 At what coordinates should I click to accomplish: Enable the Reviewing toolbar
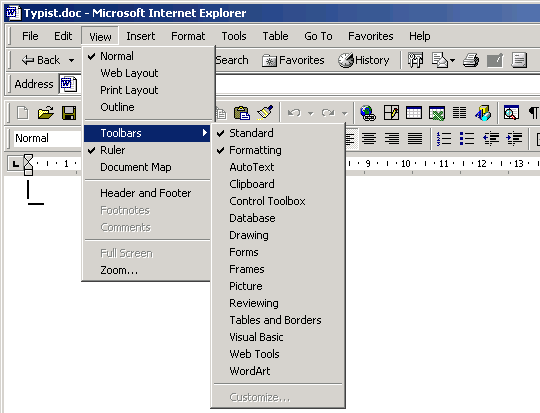278,303
